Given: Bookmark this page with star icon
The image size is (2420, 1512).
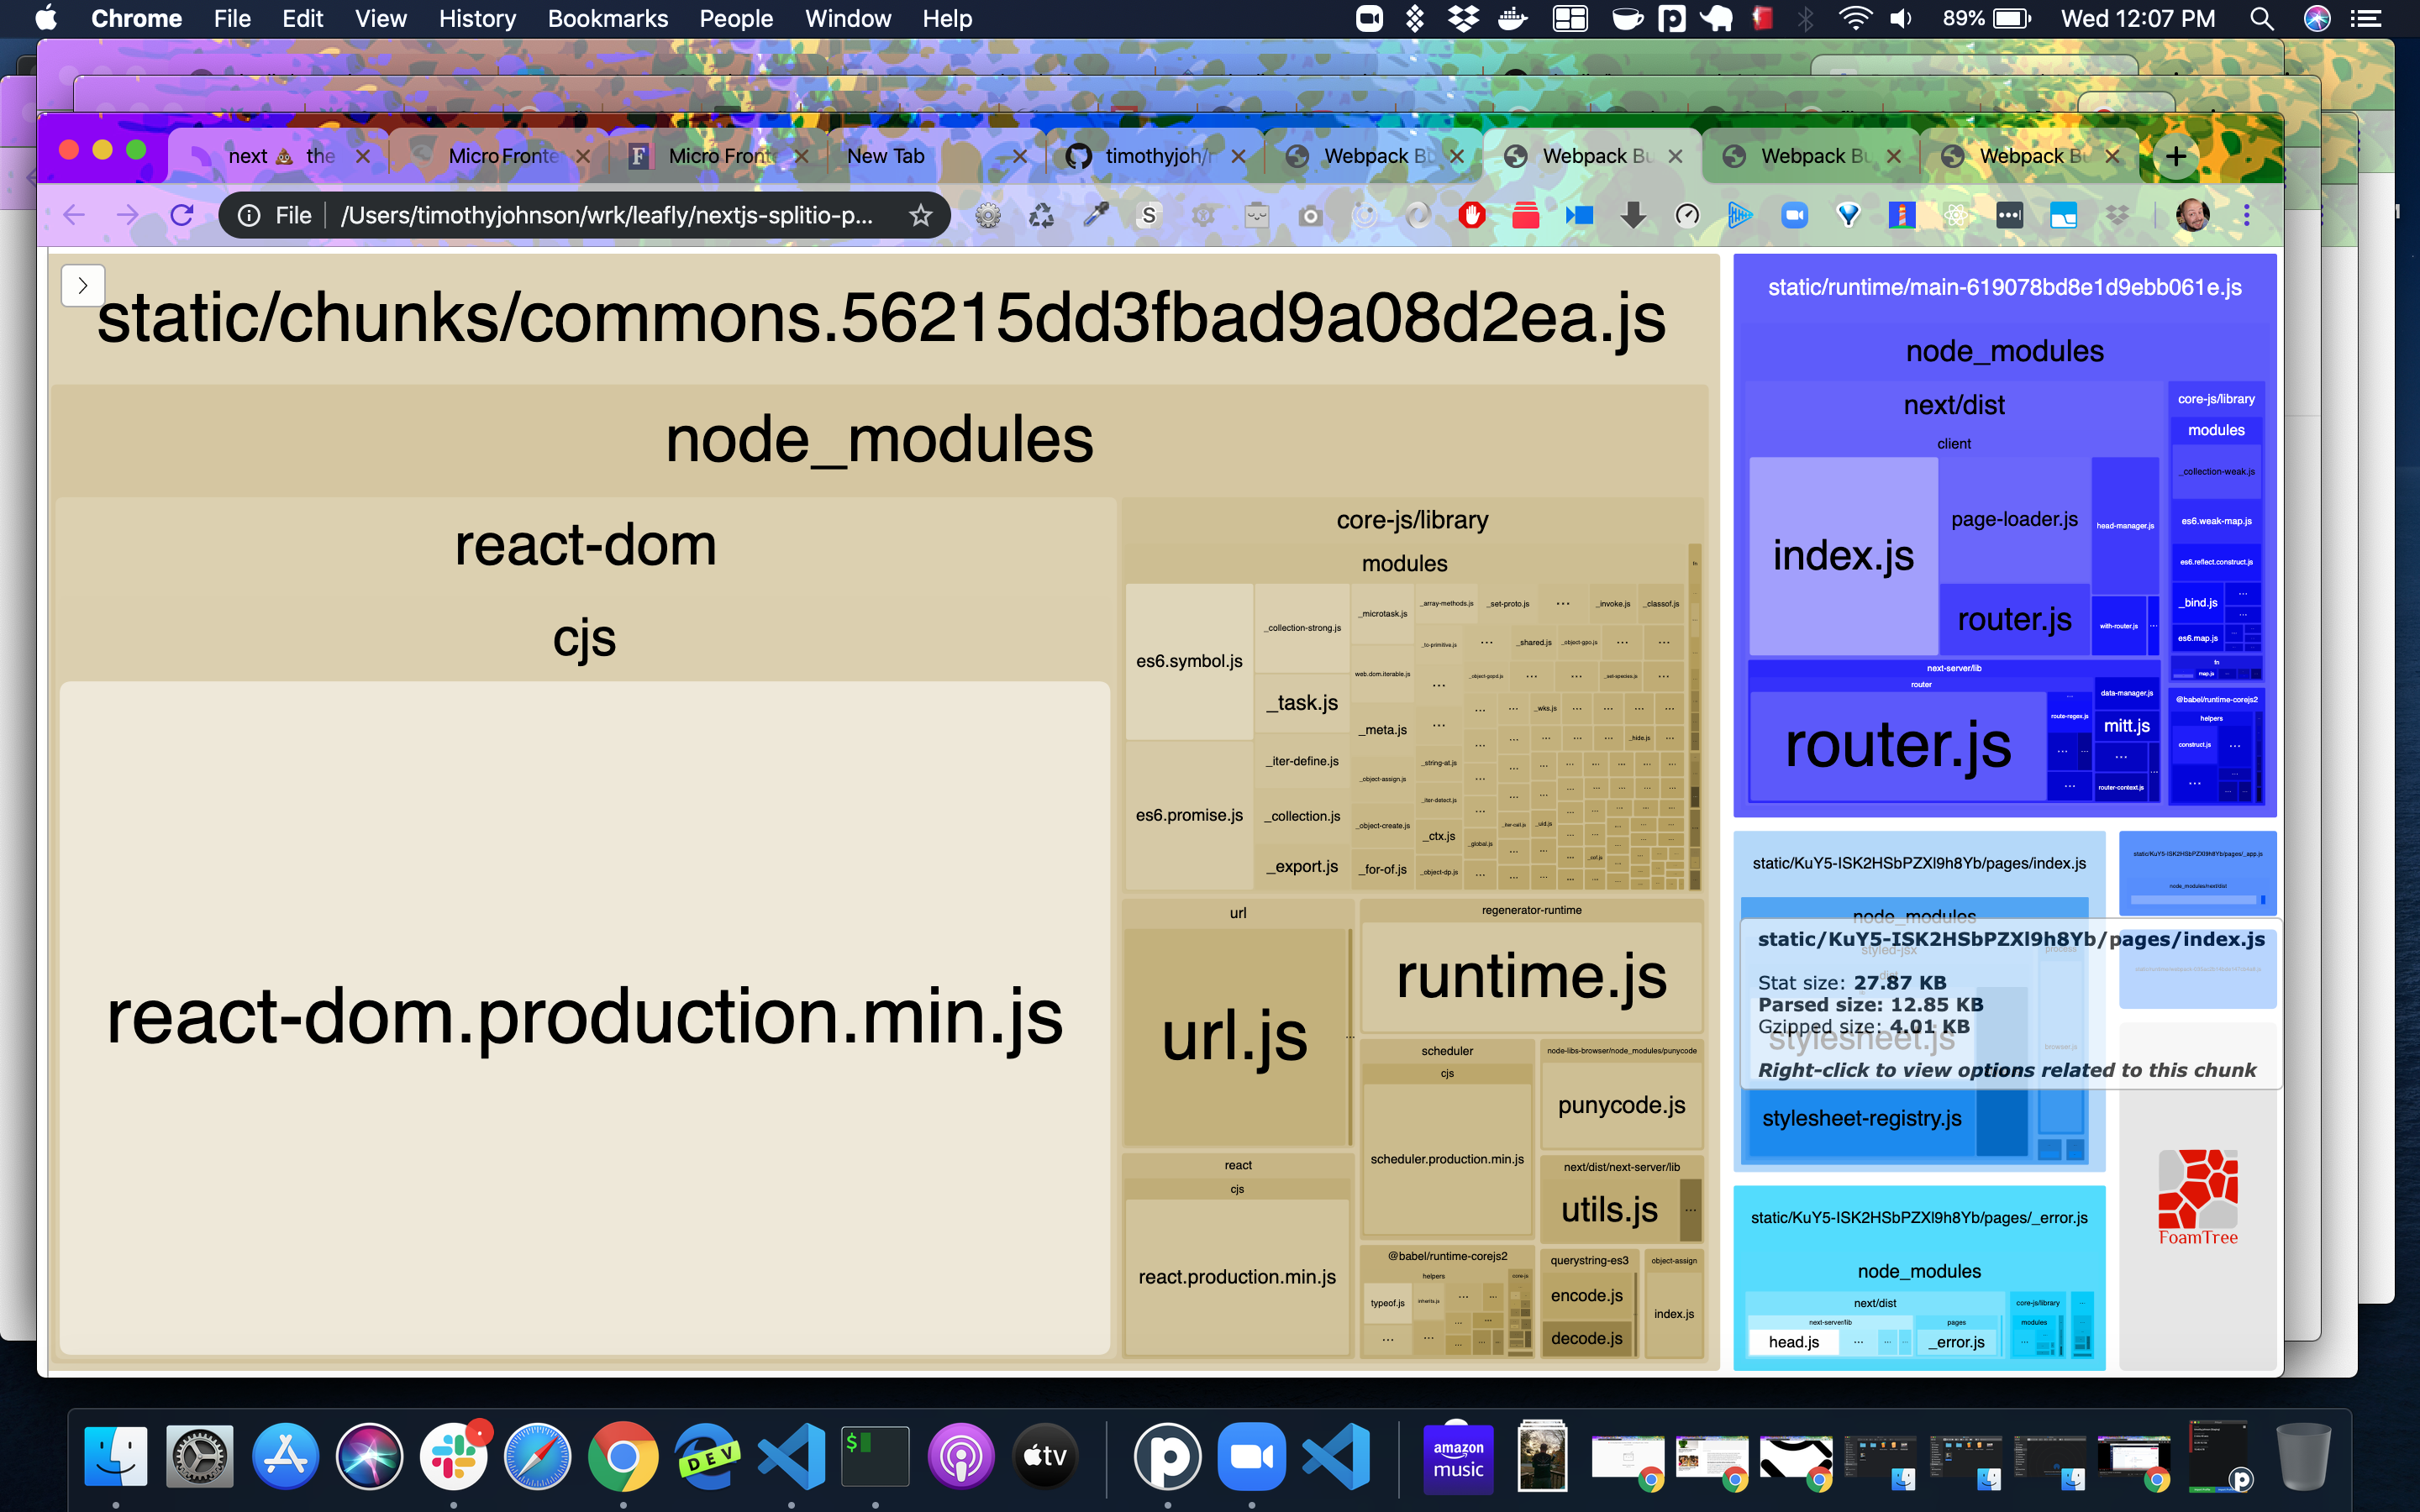Looking at the screenshot, I should coord(920,215).
